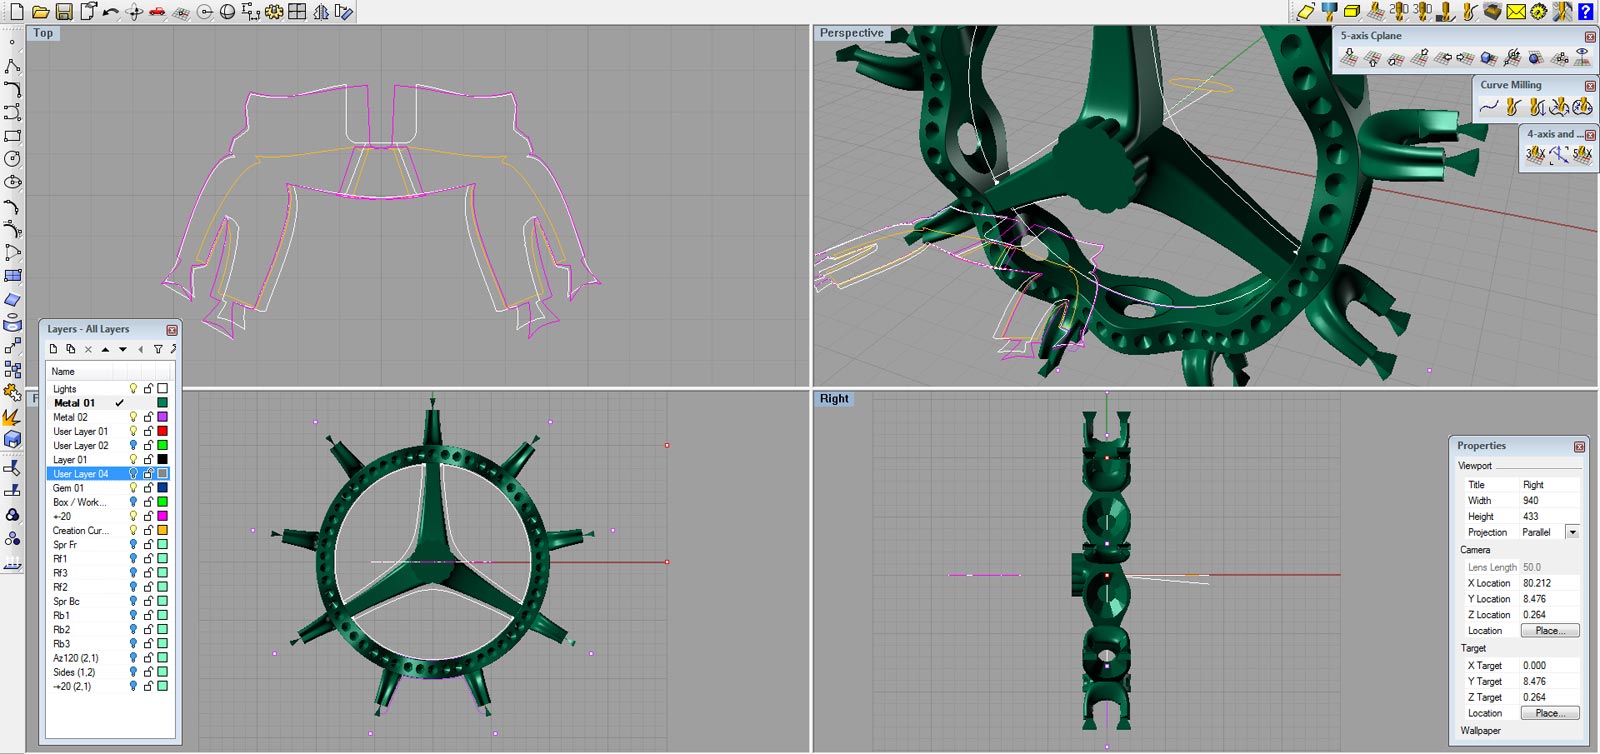
Task: Click the Undo arrow icon
Action: point(110,12)
